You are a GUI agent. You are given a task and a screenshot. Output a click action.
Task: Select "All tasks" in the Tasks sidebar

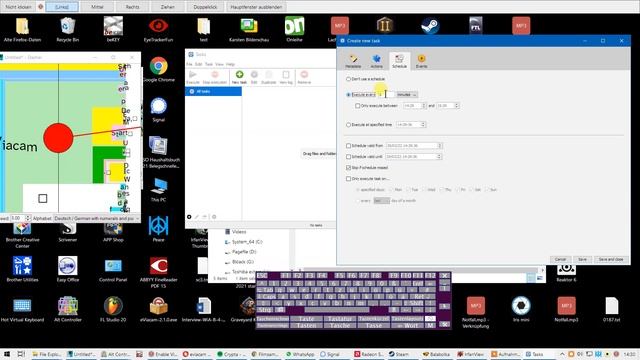coord(213,91)
